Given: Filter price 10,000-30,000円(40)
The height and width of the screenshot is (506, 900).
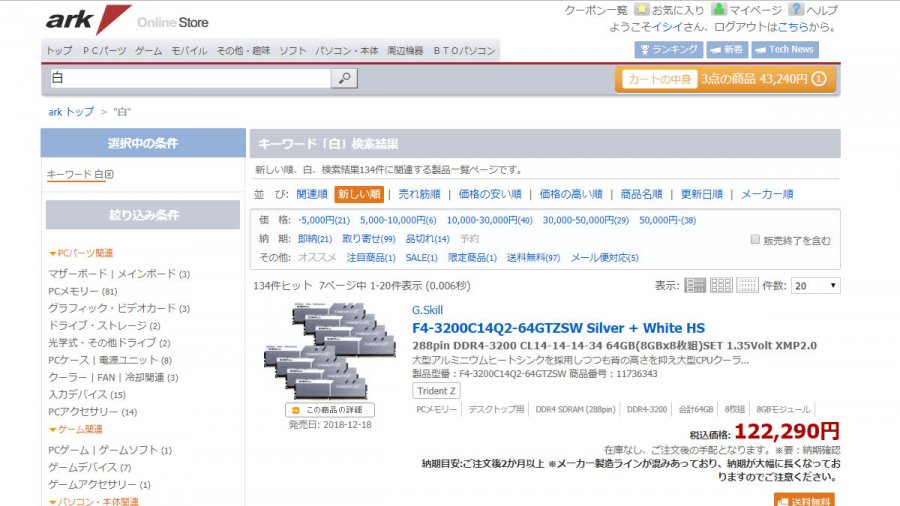Looking at the screenshot, I should [x=490, y=220].
